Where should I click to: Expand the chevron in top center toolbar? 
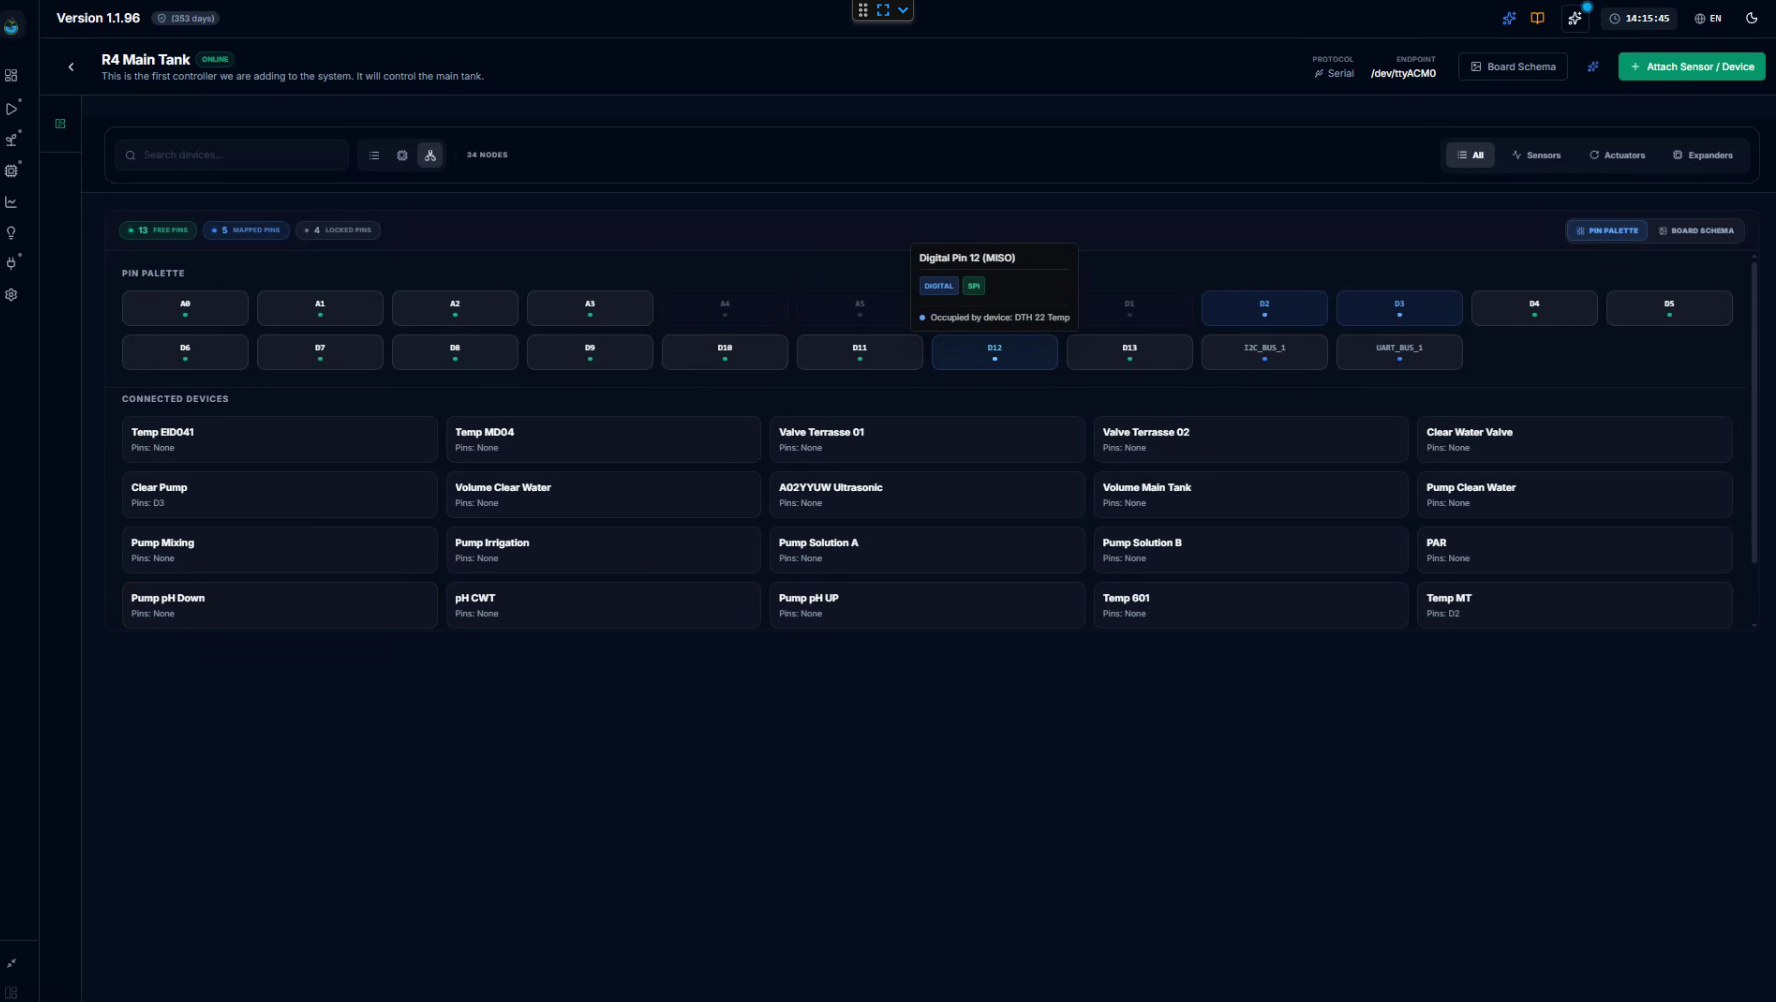903,10
